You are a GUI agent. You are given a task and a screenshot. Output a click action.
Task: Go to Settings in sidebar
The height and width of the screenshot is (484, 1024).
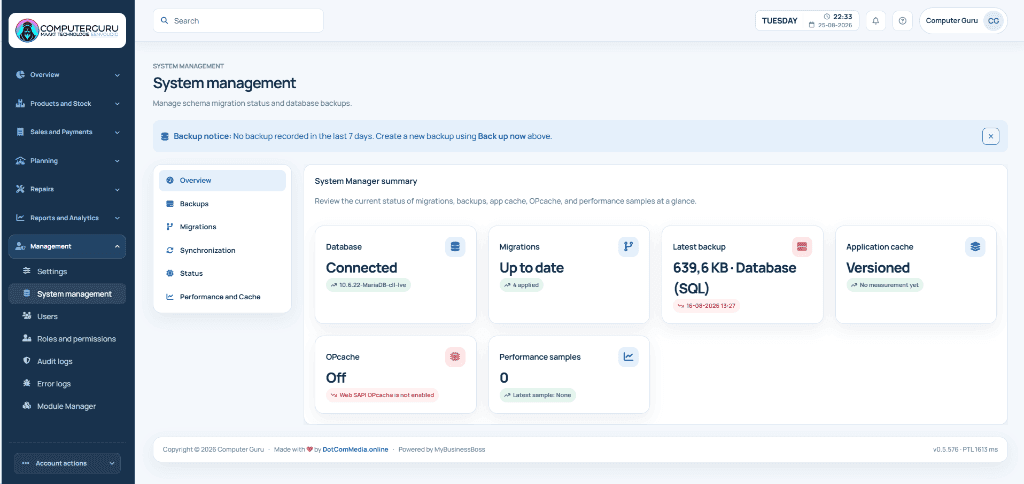coord(67,271)
